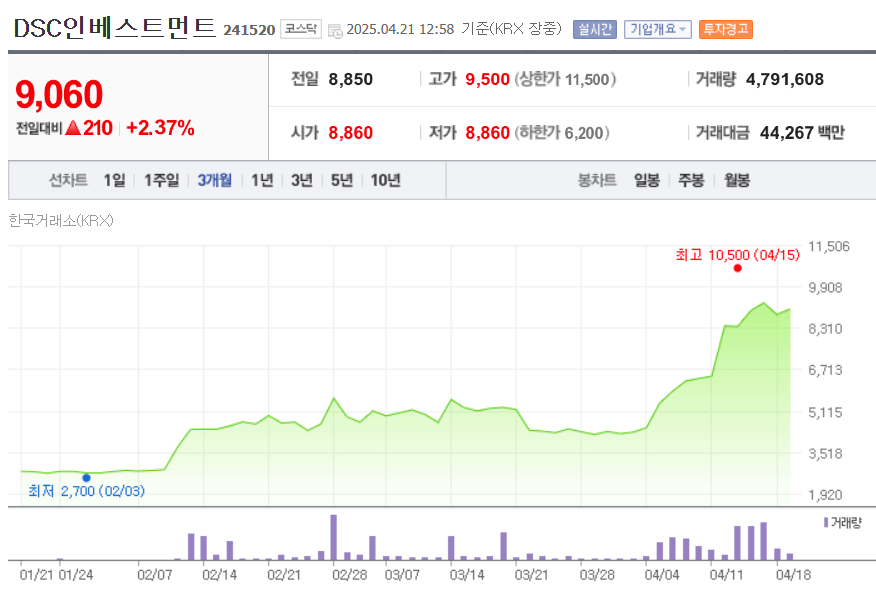Screen dimensions: 876x593
Task: Select the 주봉 weekly candle tab
Action: tap(690, 180)
